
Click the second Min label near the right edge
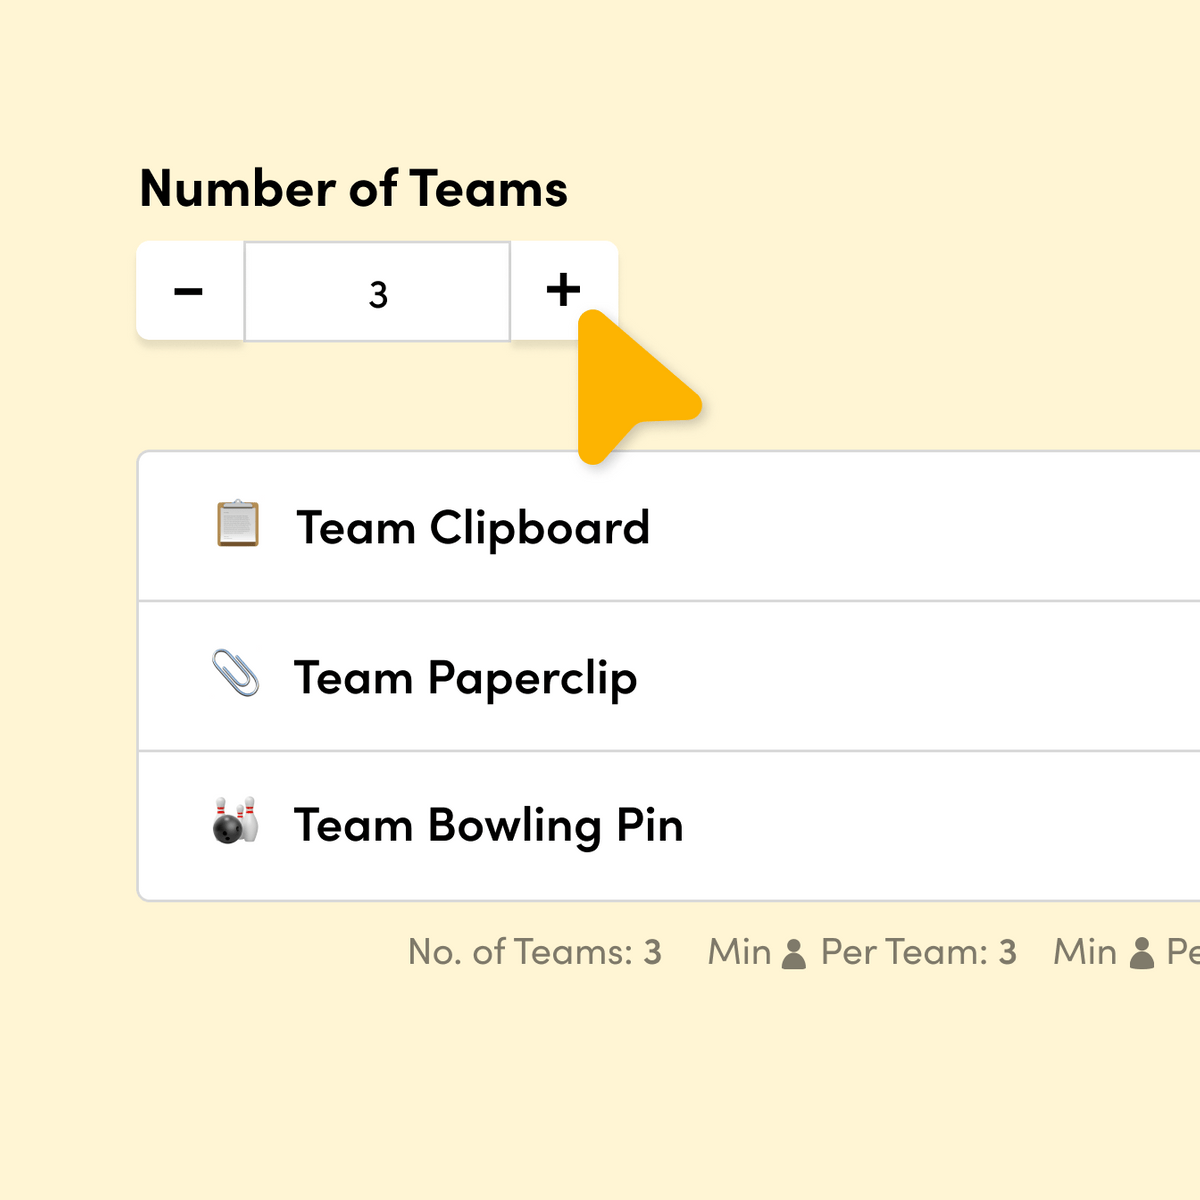pos(1085,952)
